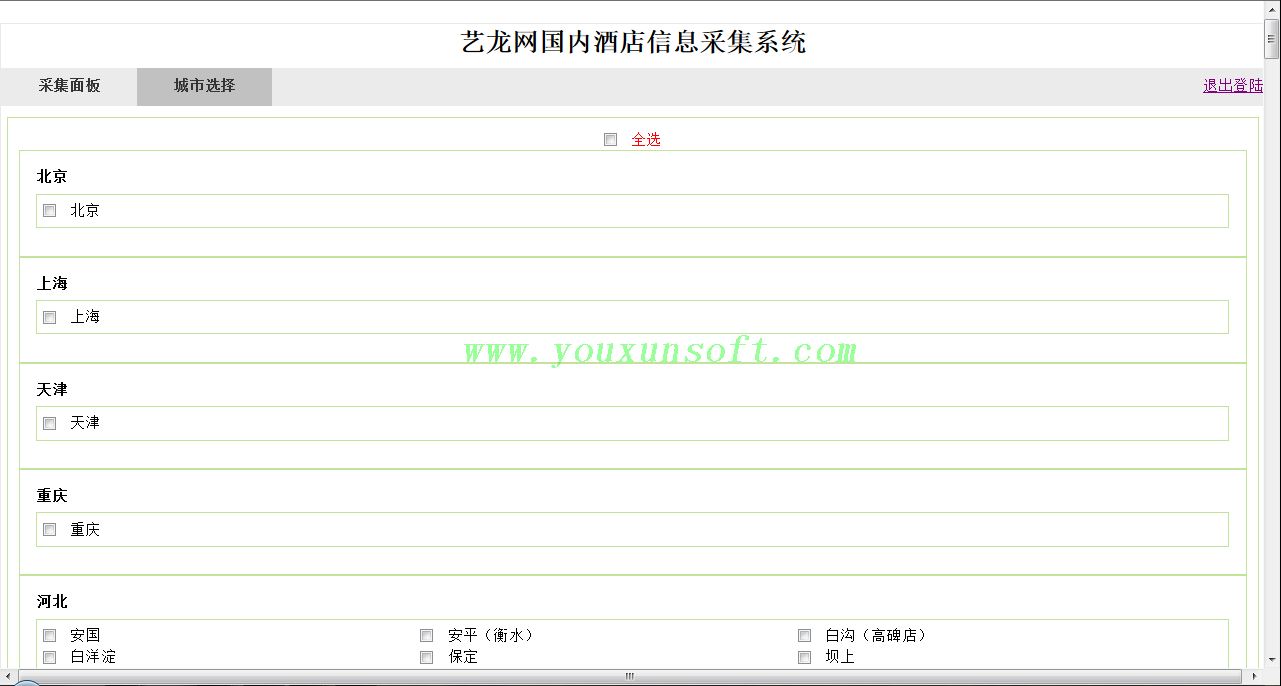
Task: Click the vertical scrollbar up arrow
Action: pos(1272,10)
